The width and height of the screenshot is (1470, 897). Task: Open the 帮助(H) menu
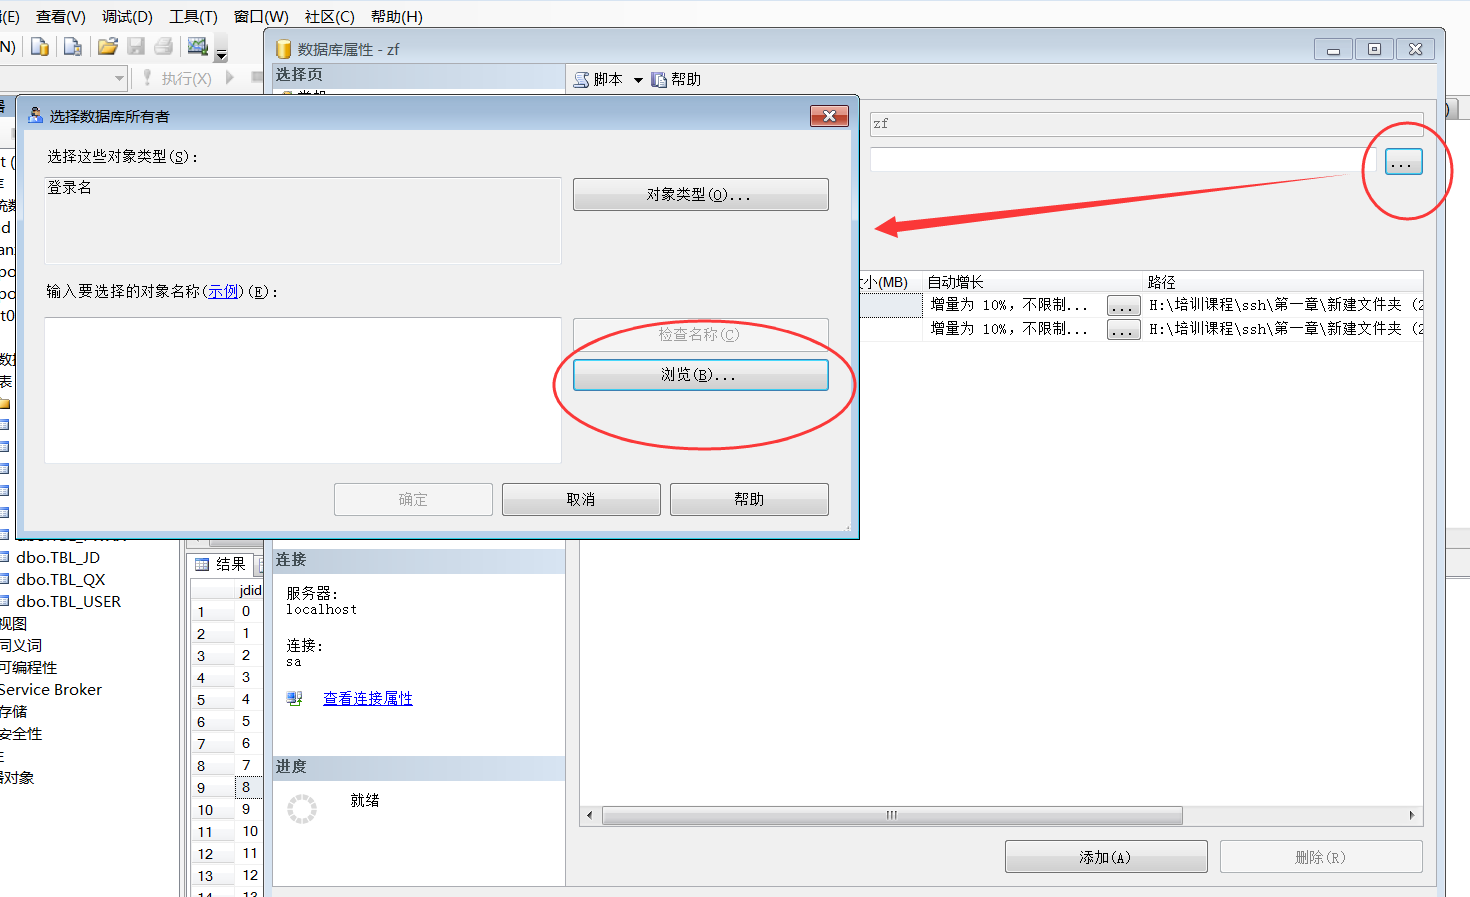point(396,16)
